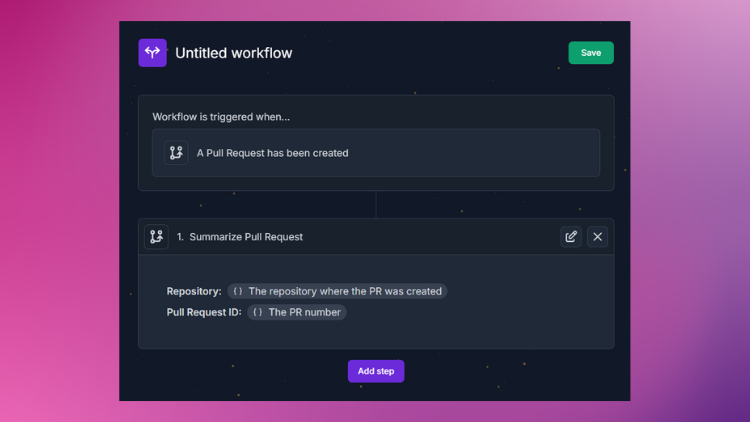Add a new step to the workflow
The width and height of the screenshot is (750, 422).
click(x=376, y=371)
